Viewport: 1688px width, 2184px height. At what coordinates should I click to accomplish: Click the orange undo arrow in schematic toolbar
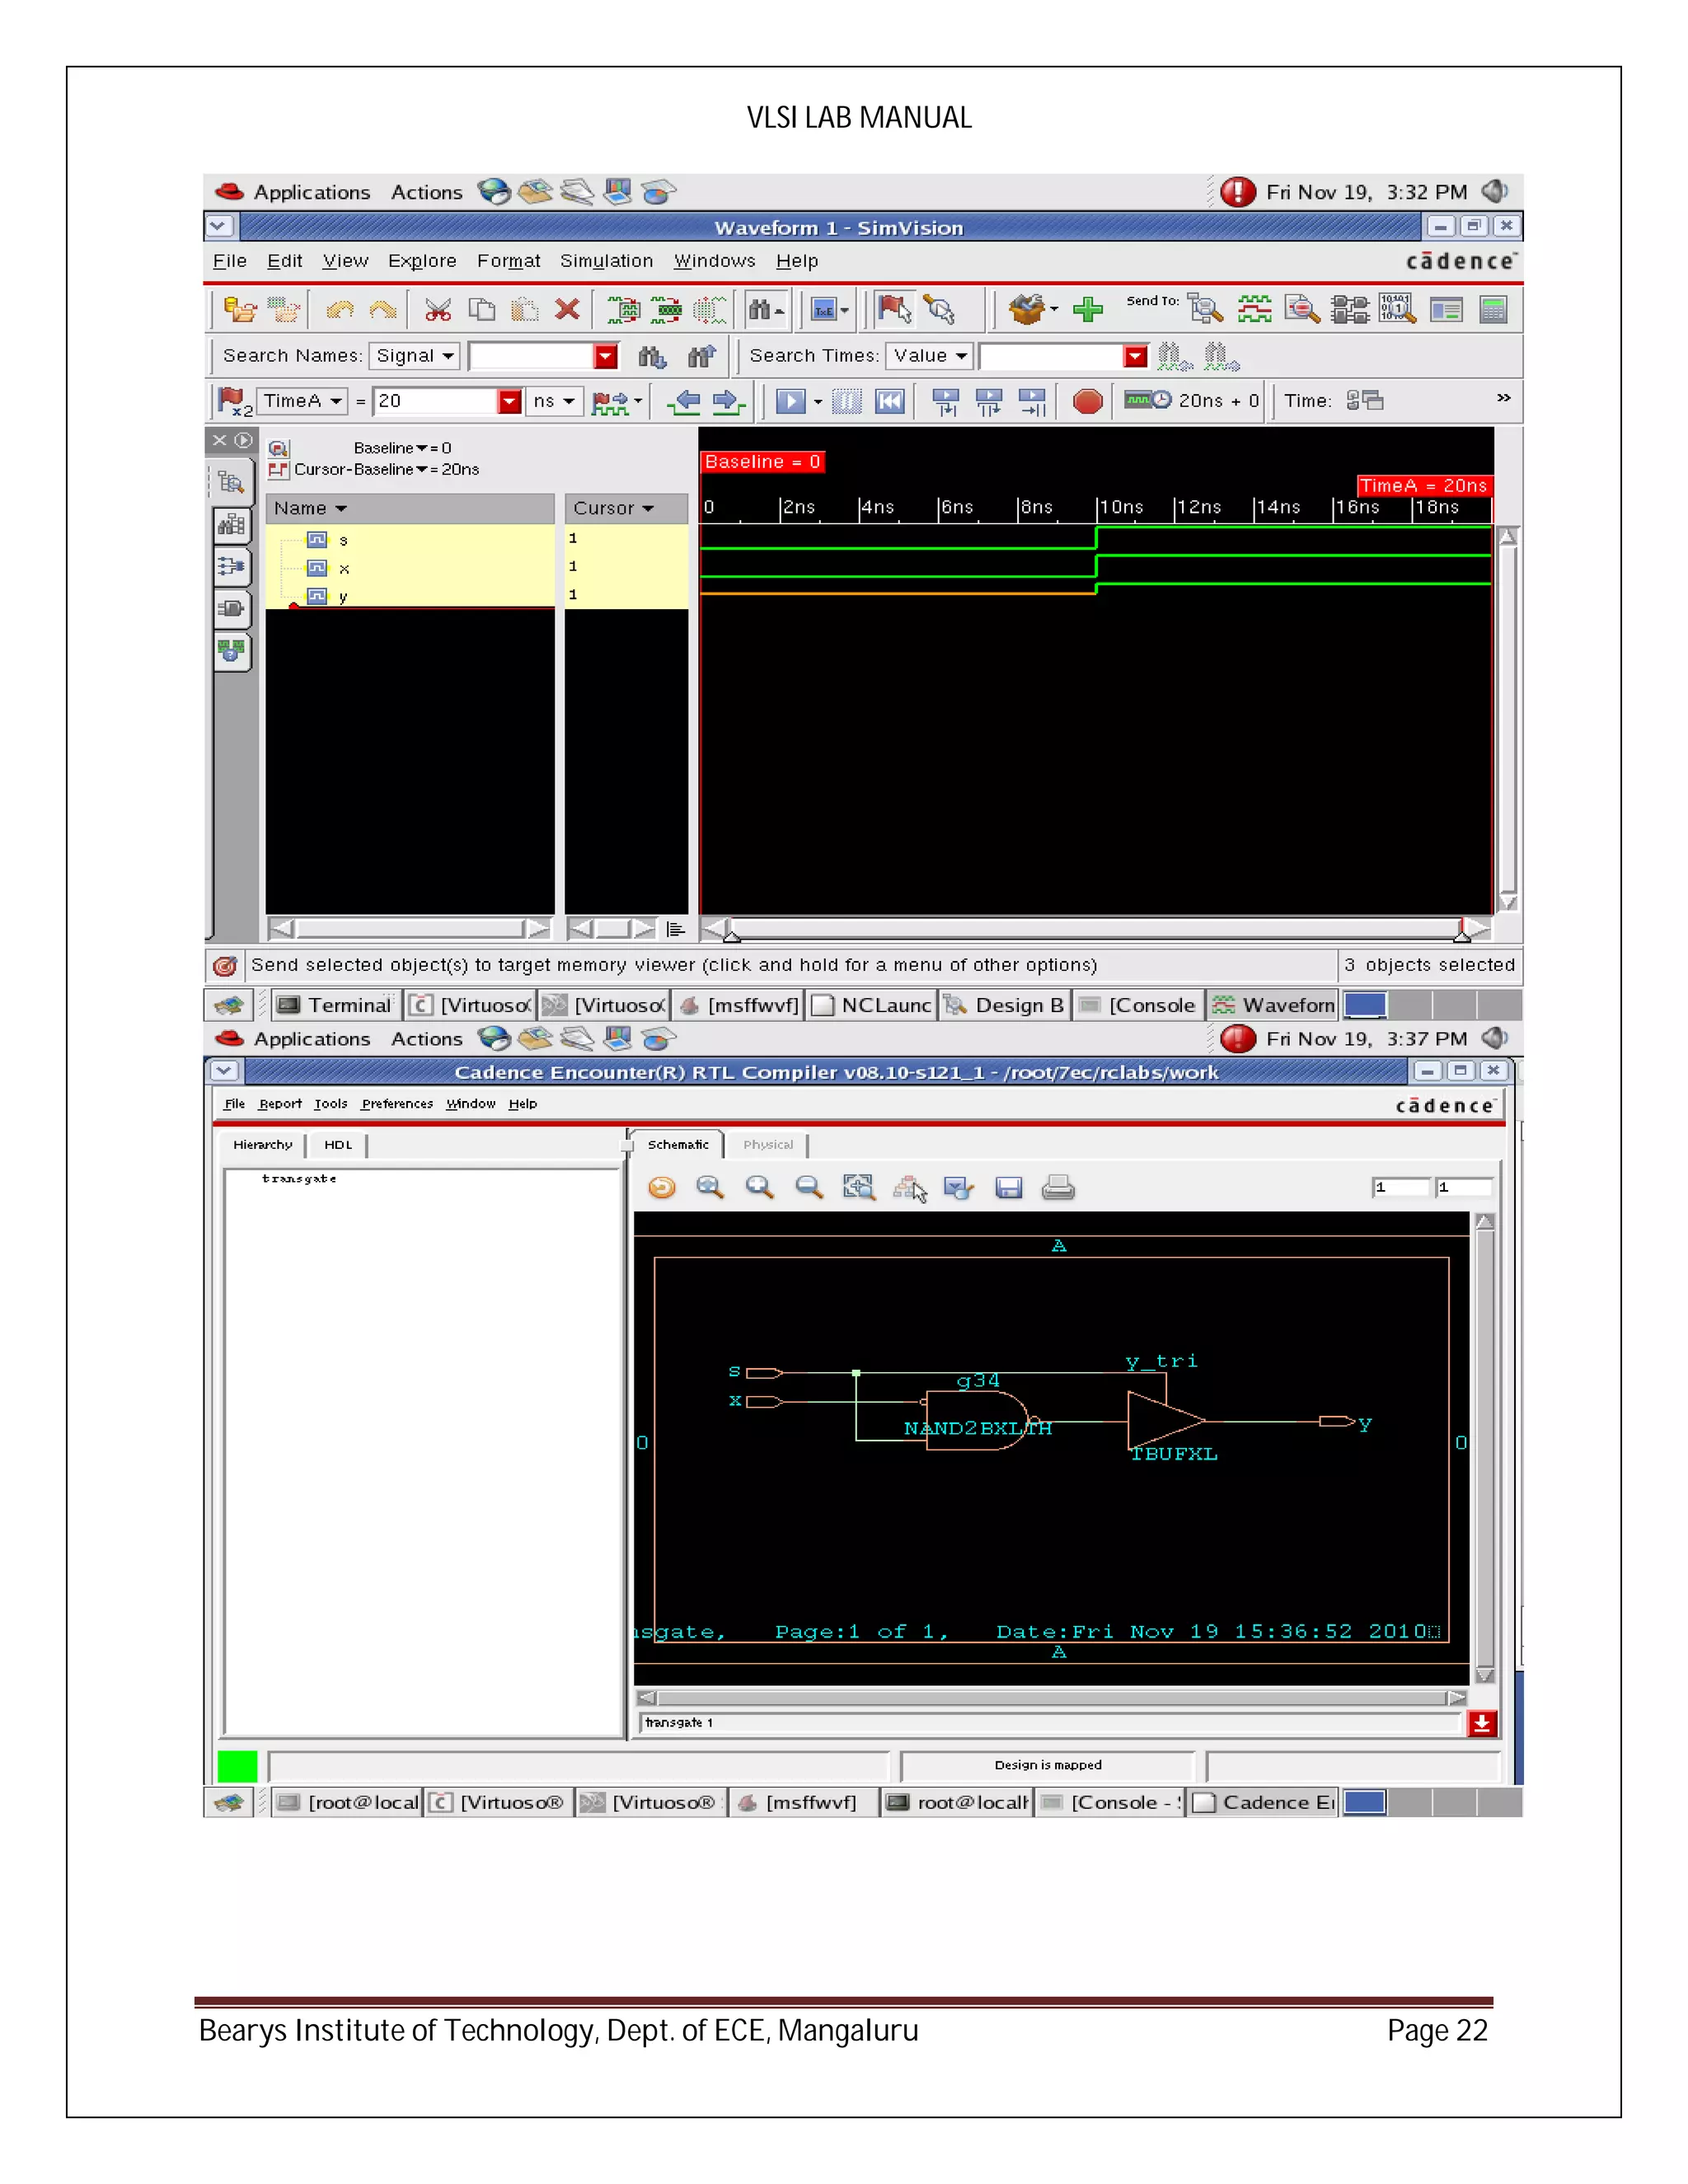(661, 1187)
